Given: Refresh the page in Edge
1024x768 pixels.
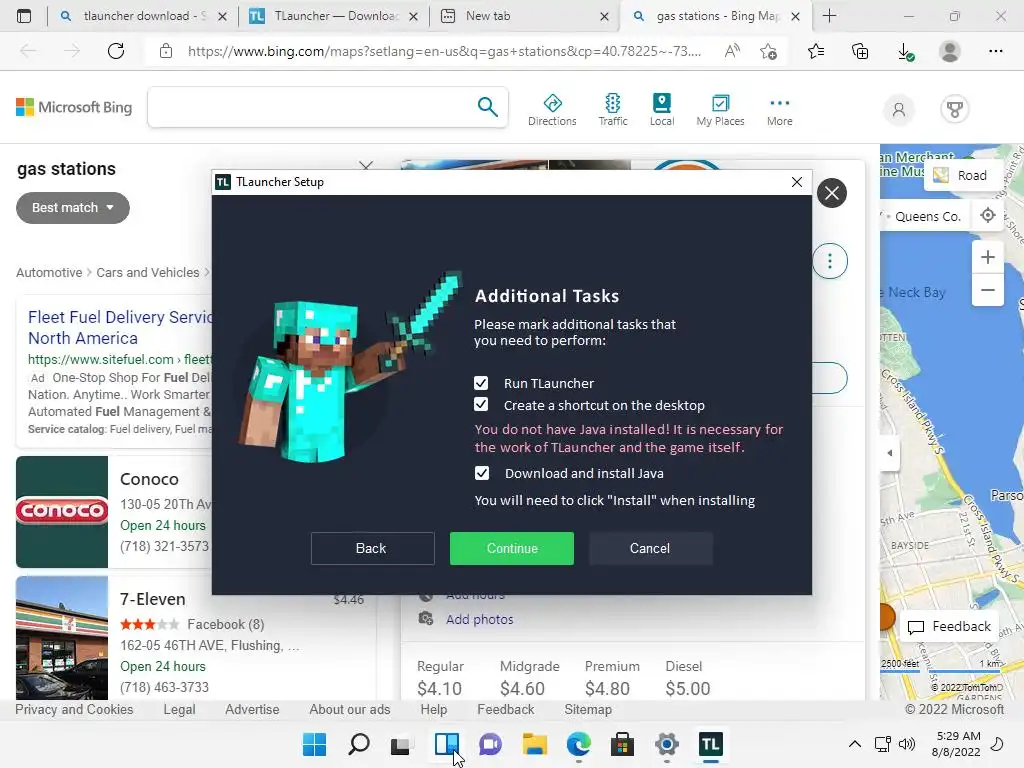Looking at the screenshot, I should point(116,51).
